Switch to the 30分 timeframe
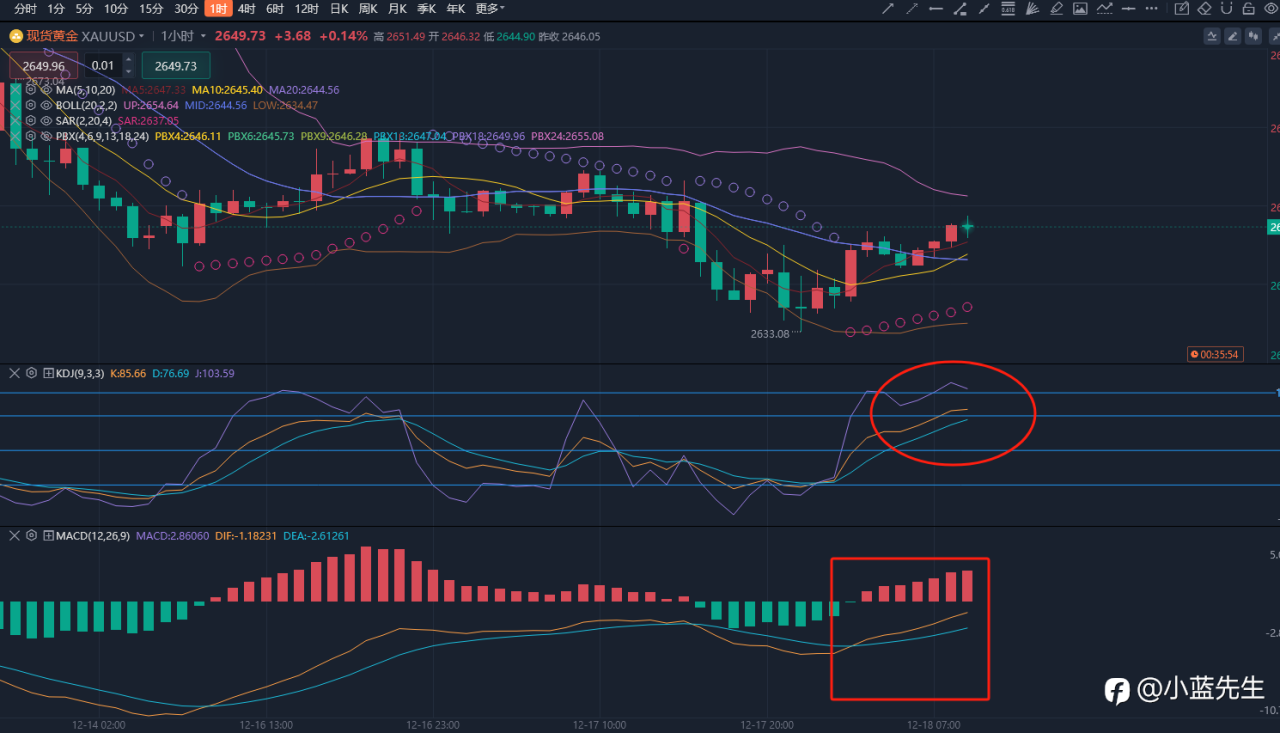Screen dimensions: 1280x733 (x=186, y=9)
